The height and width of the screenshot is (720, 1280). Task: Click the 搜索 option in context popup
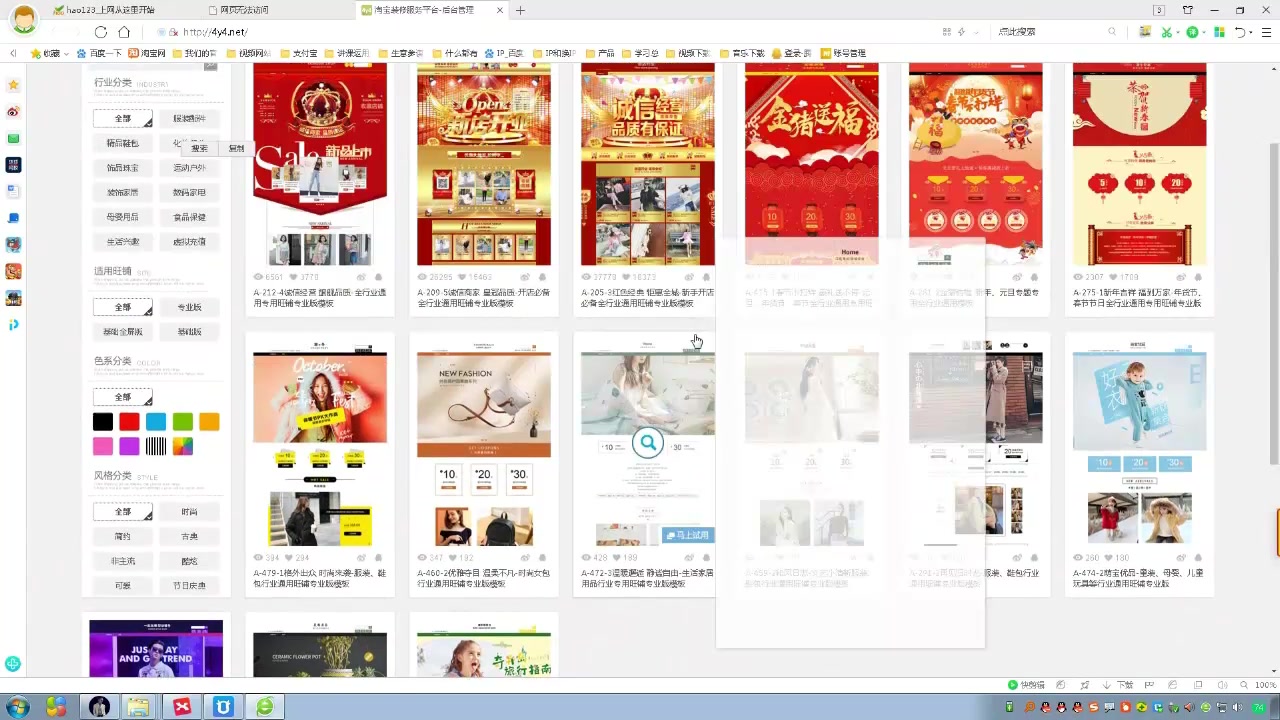pos(200,148)
